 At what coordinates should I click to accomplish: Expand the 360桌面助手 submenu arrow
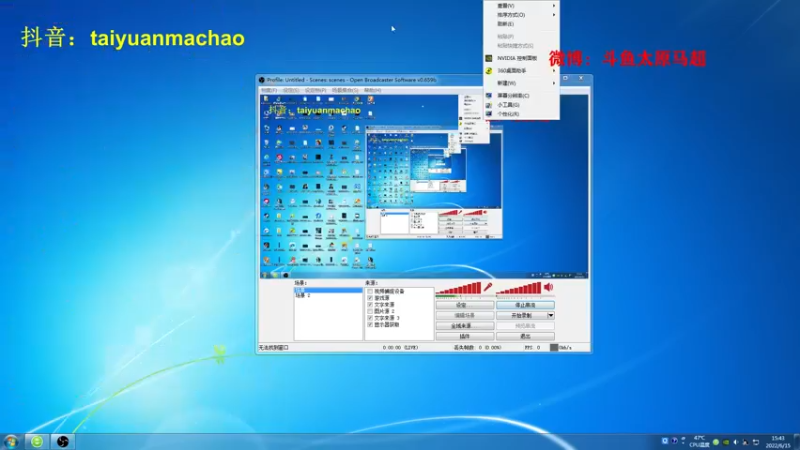(554, 70)
